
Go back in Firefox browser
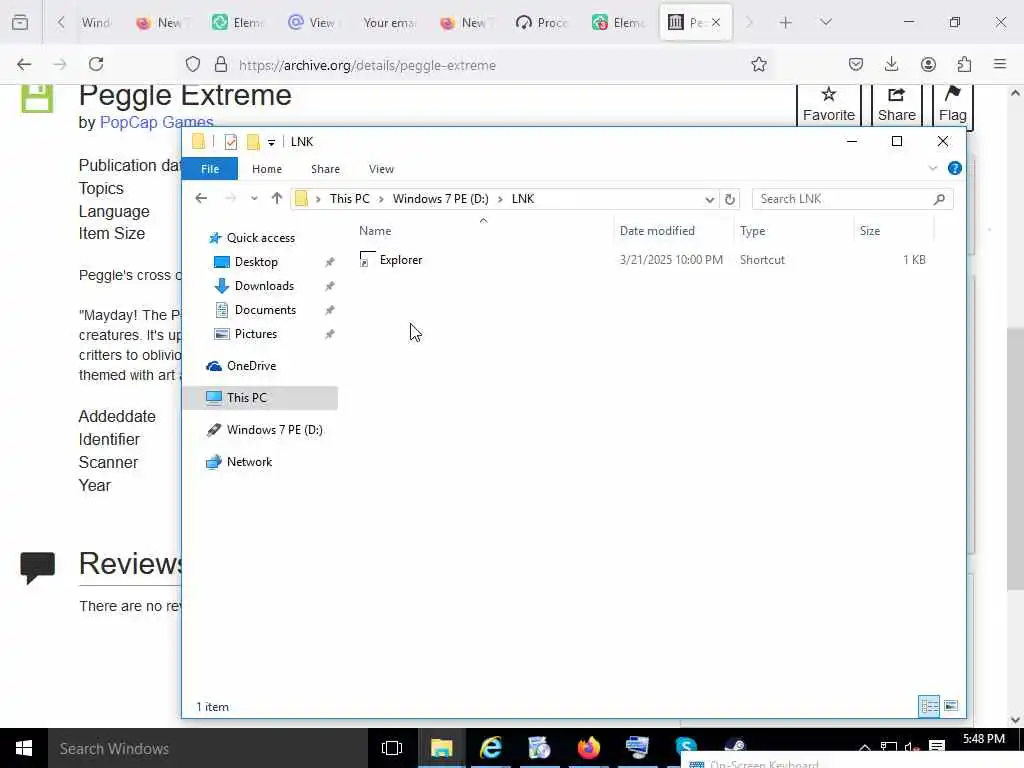coord(24,64)
